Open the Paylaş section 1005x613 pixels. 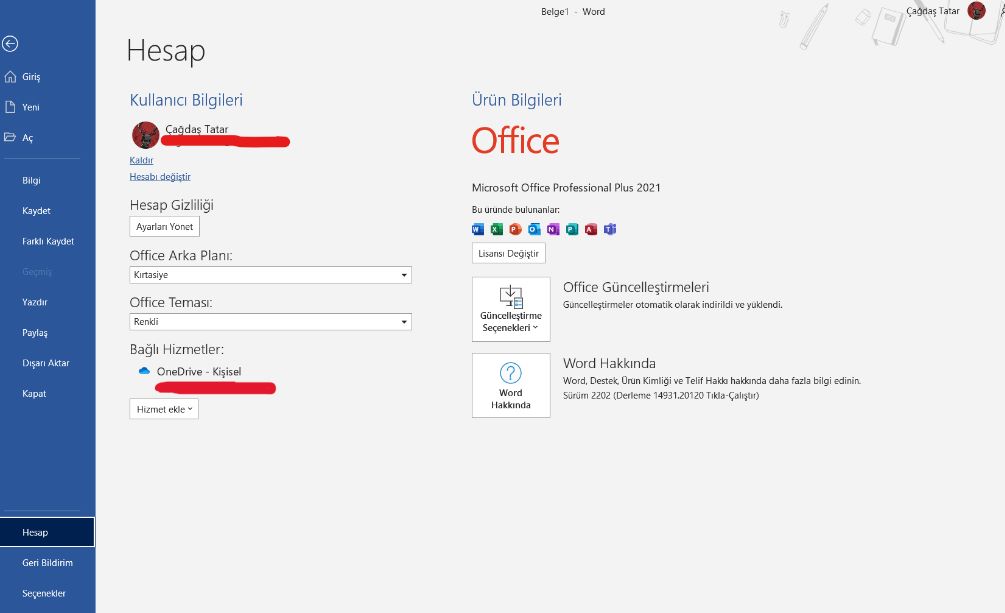tap(35, 333)
